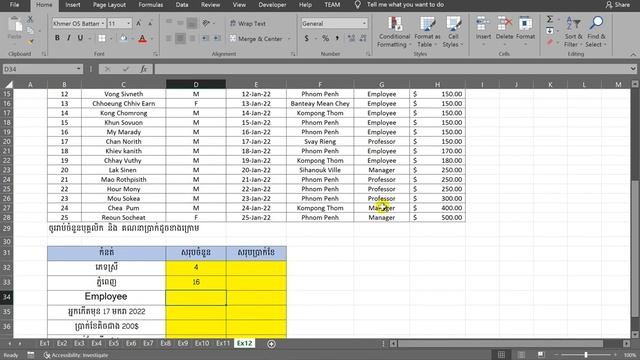
Task: Open the File tab
Action: click(x=14, y=5)
